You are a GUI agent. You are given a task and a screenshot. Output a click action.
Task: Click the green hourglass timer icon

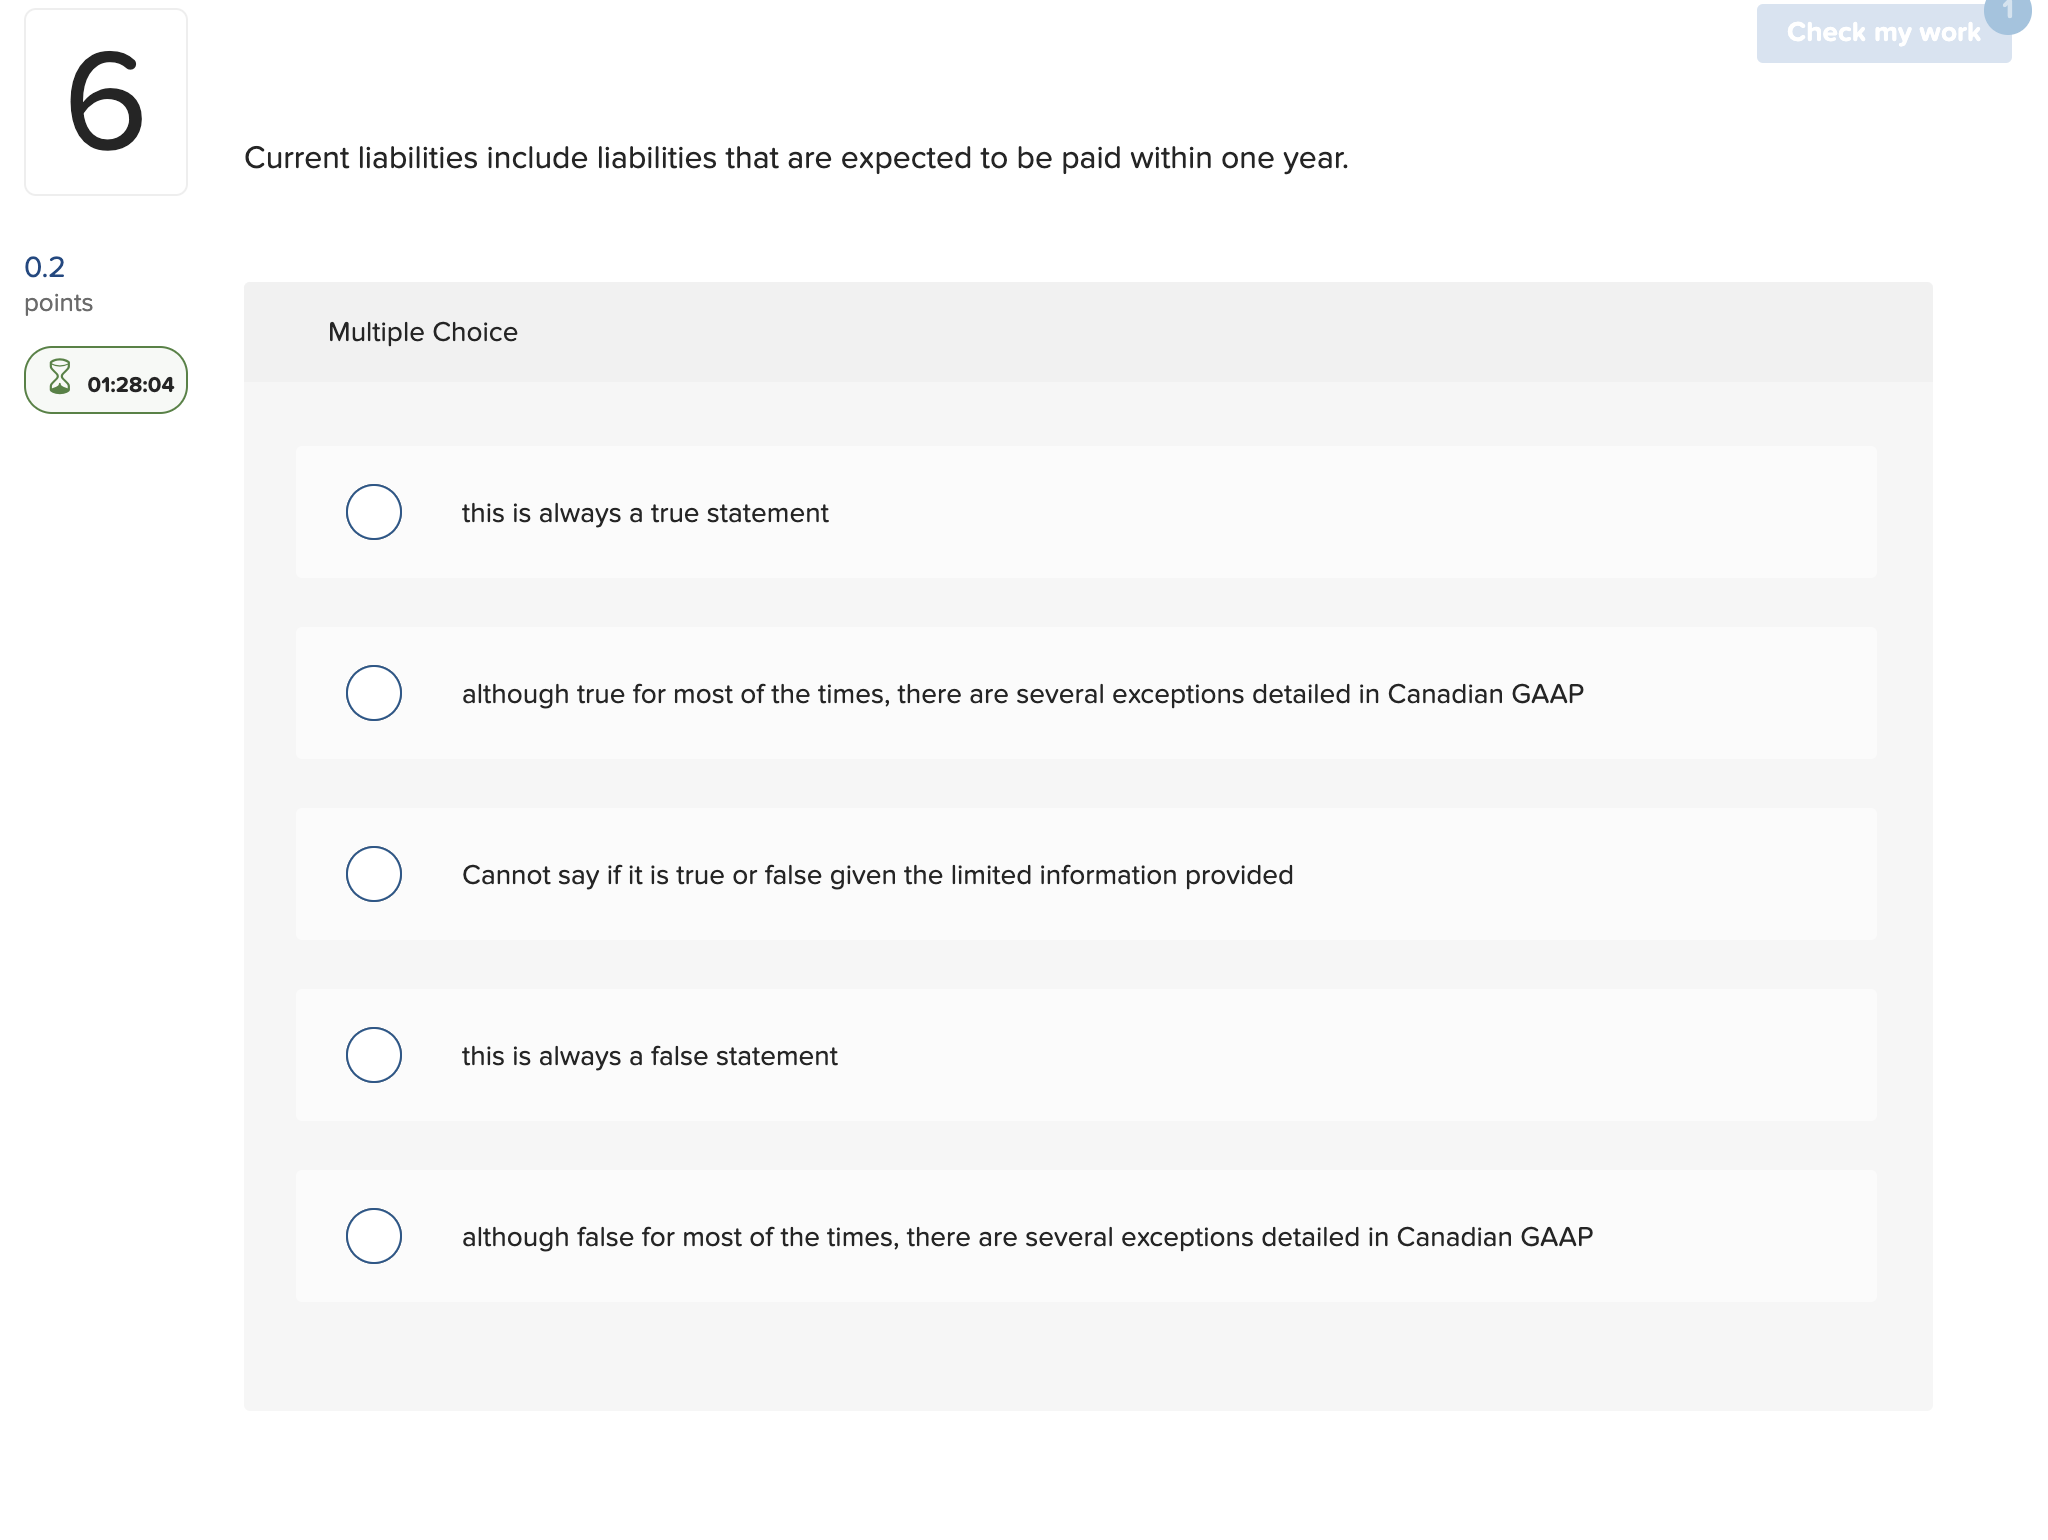click(x=58, y=379)
